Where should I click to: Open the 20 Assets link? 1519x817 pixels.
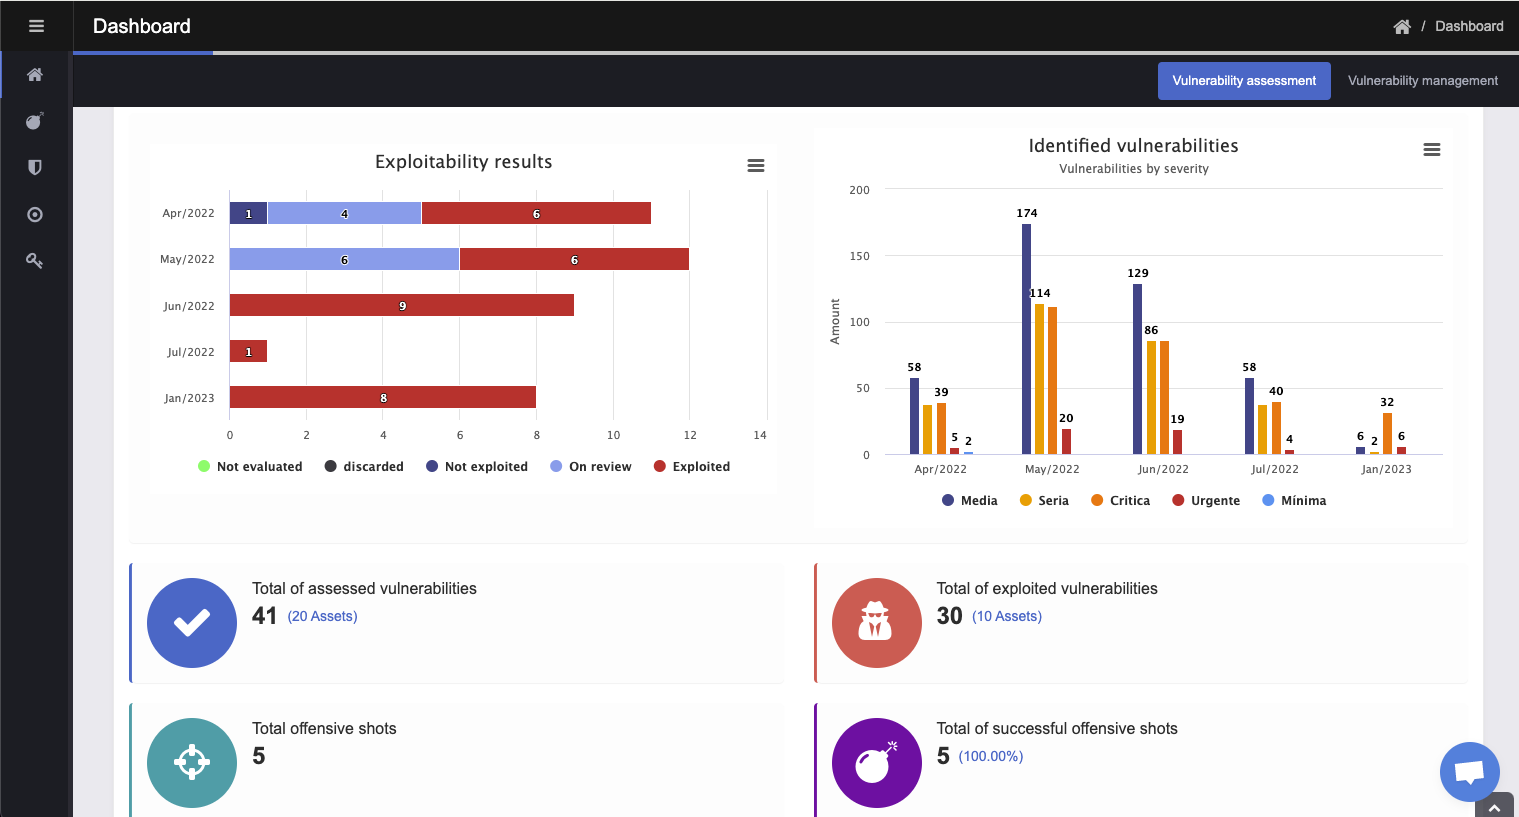[x=322, y=617]
